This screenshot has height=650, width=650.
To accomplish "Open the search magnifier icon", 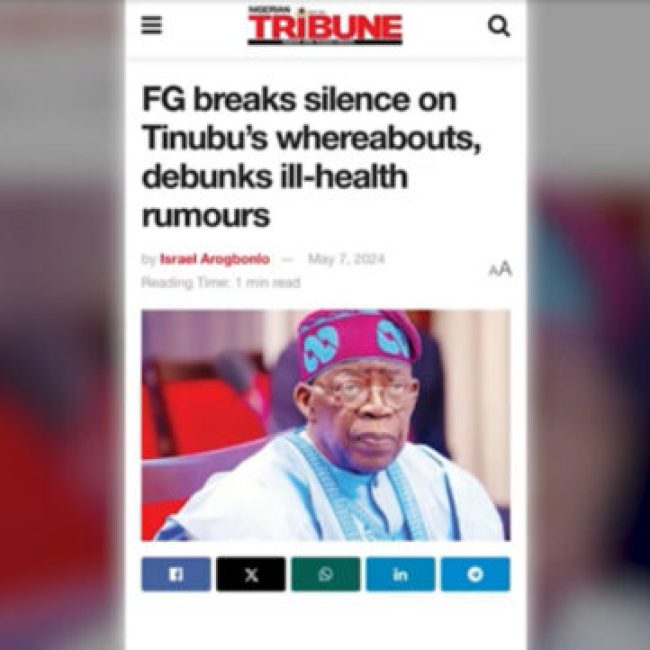I will coord(499,26).
